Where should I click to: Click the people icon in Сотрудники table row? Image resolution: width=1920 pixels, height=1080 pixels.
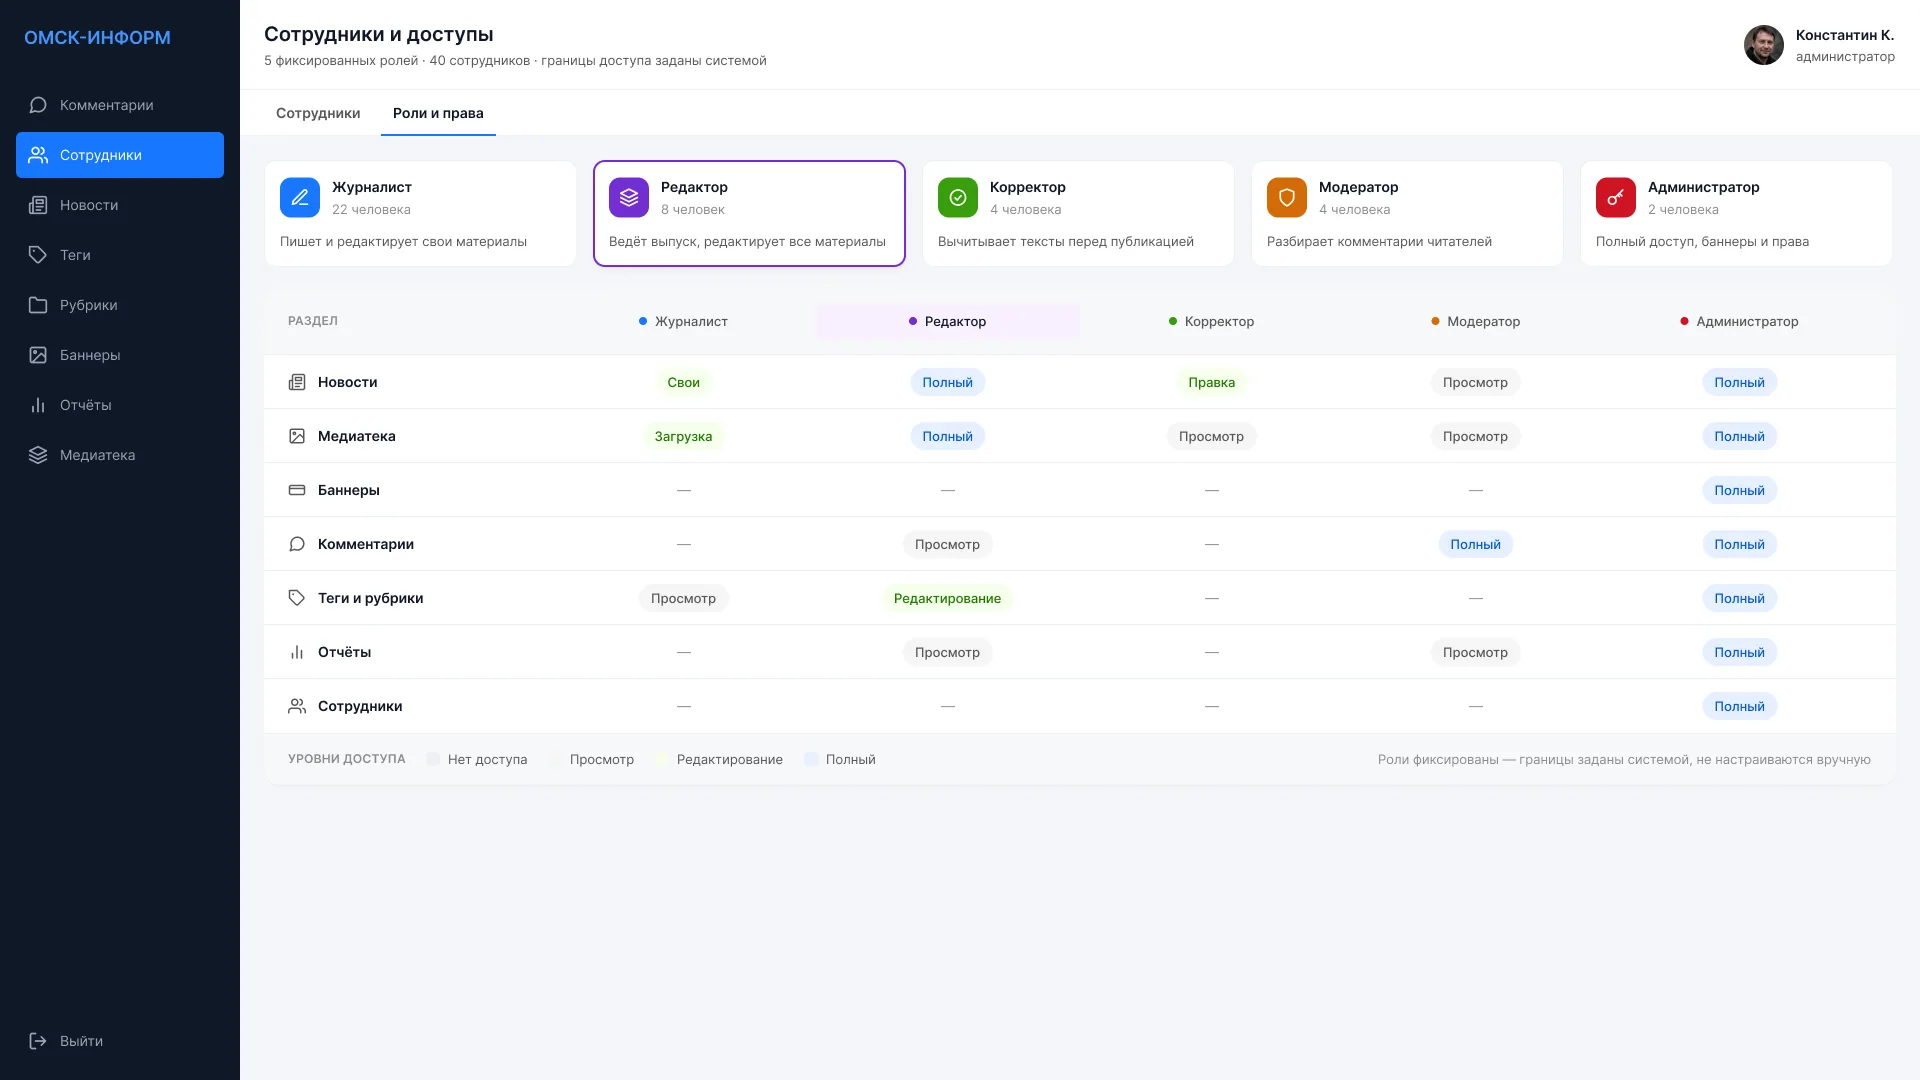click(297, 706)
